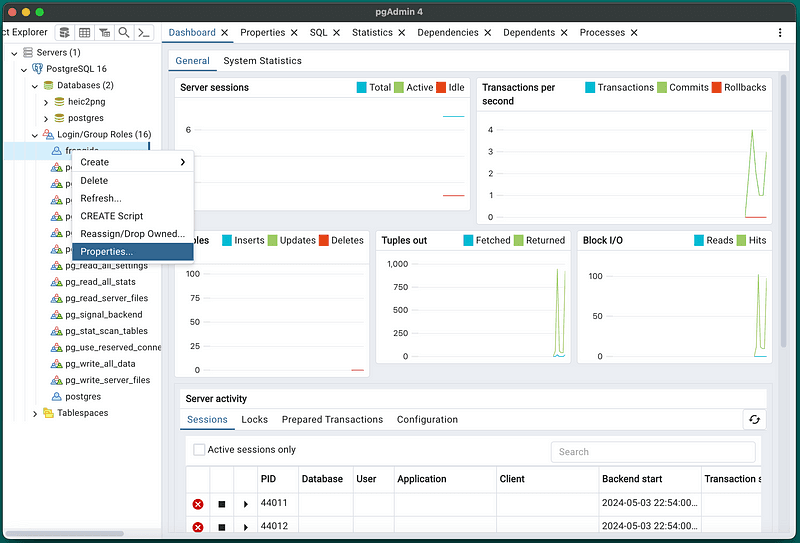This screenshot has width=800, height=543.
Task: Terminate session with PID 44011
Action: click(198, 504)
